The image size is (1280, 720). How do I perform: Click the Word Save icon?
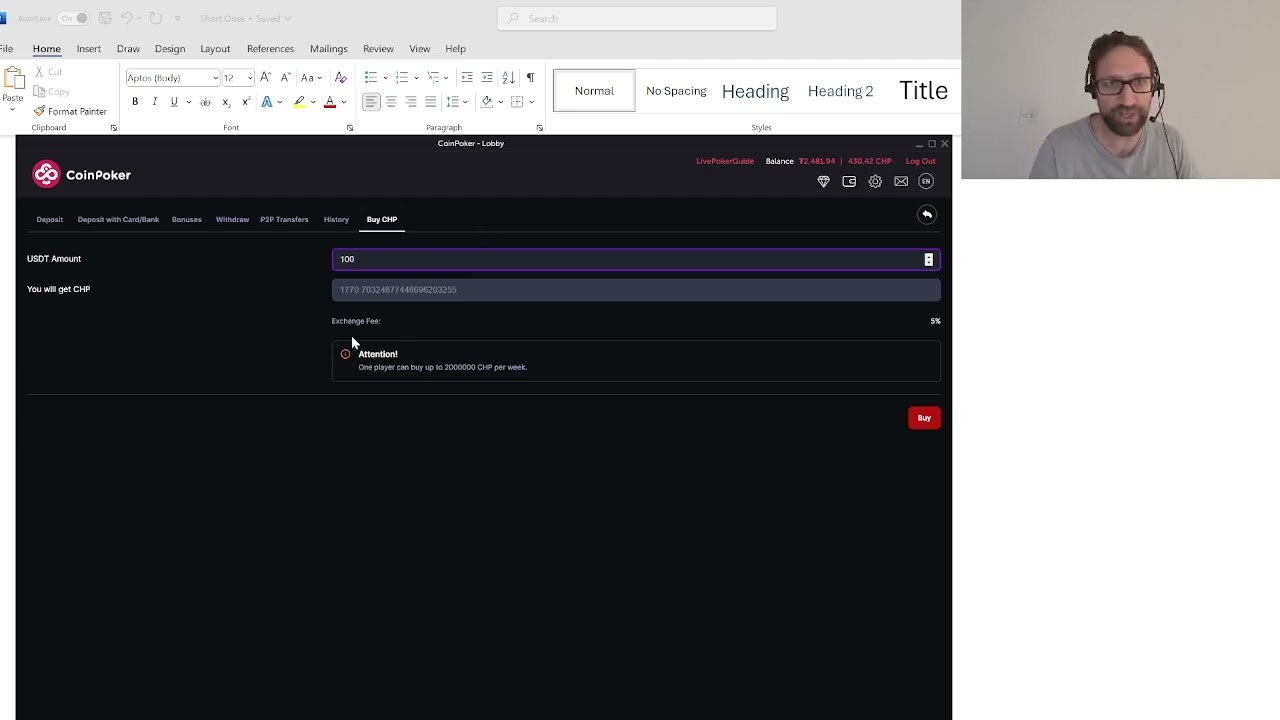coord(105,18)
